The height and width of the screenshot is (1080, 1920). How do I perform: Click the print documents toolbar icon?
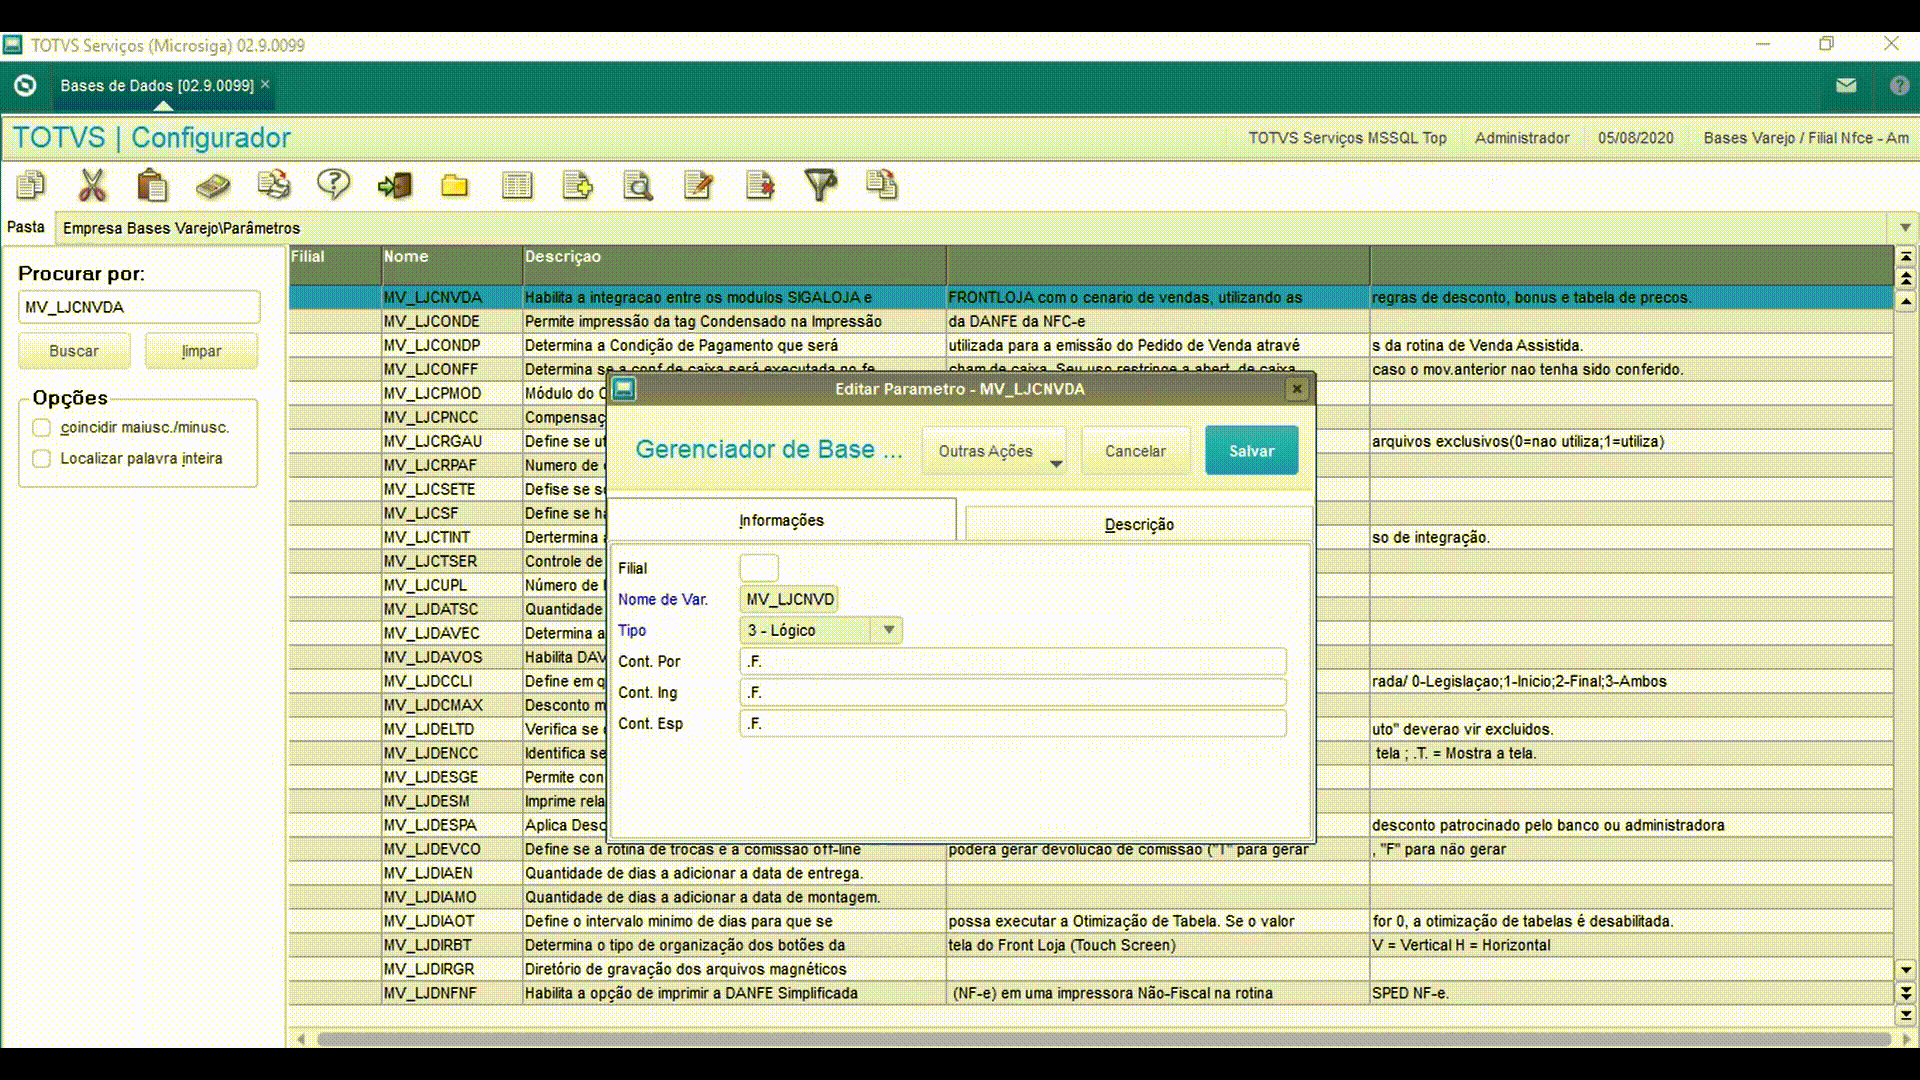pyautogui.click(x=274, y=185)
